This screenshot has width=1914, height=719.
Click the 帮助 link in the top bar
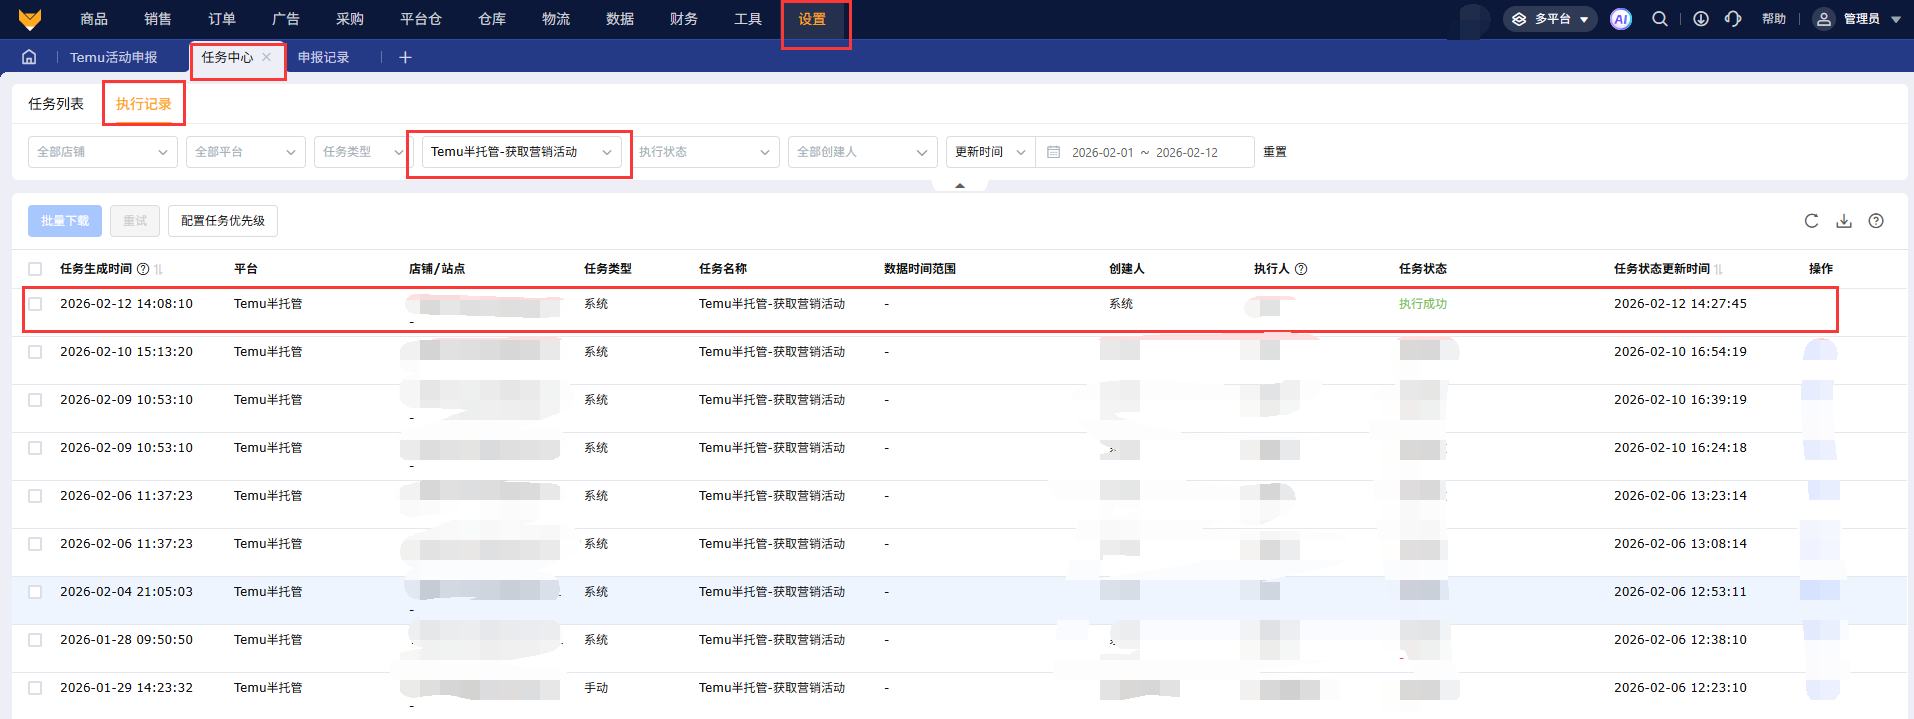point(1774,19)
